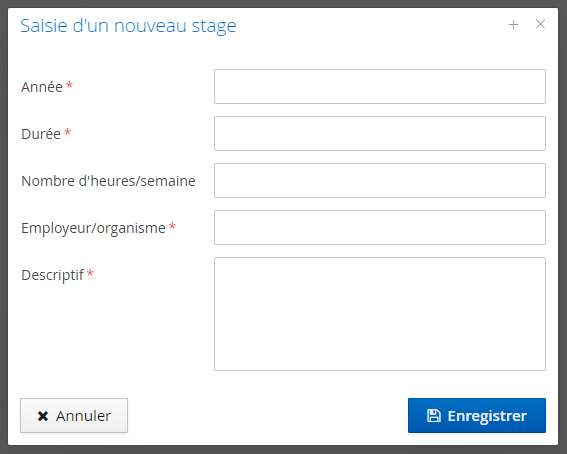Viewport: 567px width, 454px height.
Task: Click the Durée field label
Action: (x=41, y=134)
